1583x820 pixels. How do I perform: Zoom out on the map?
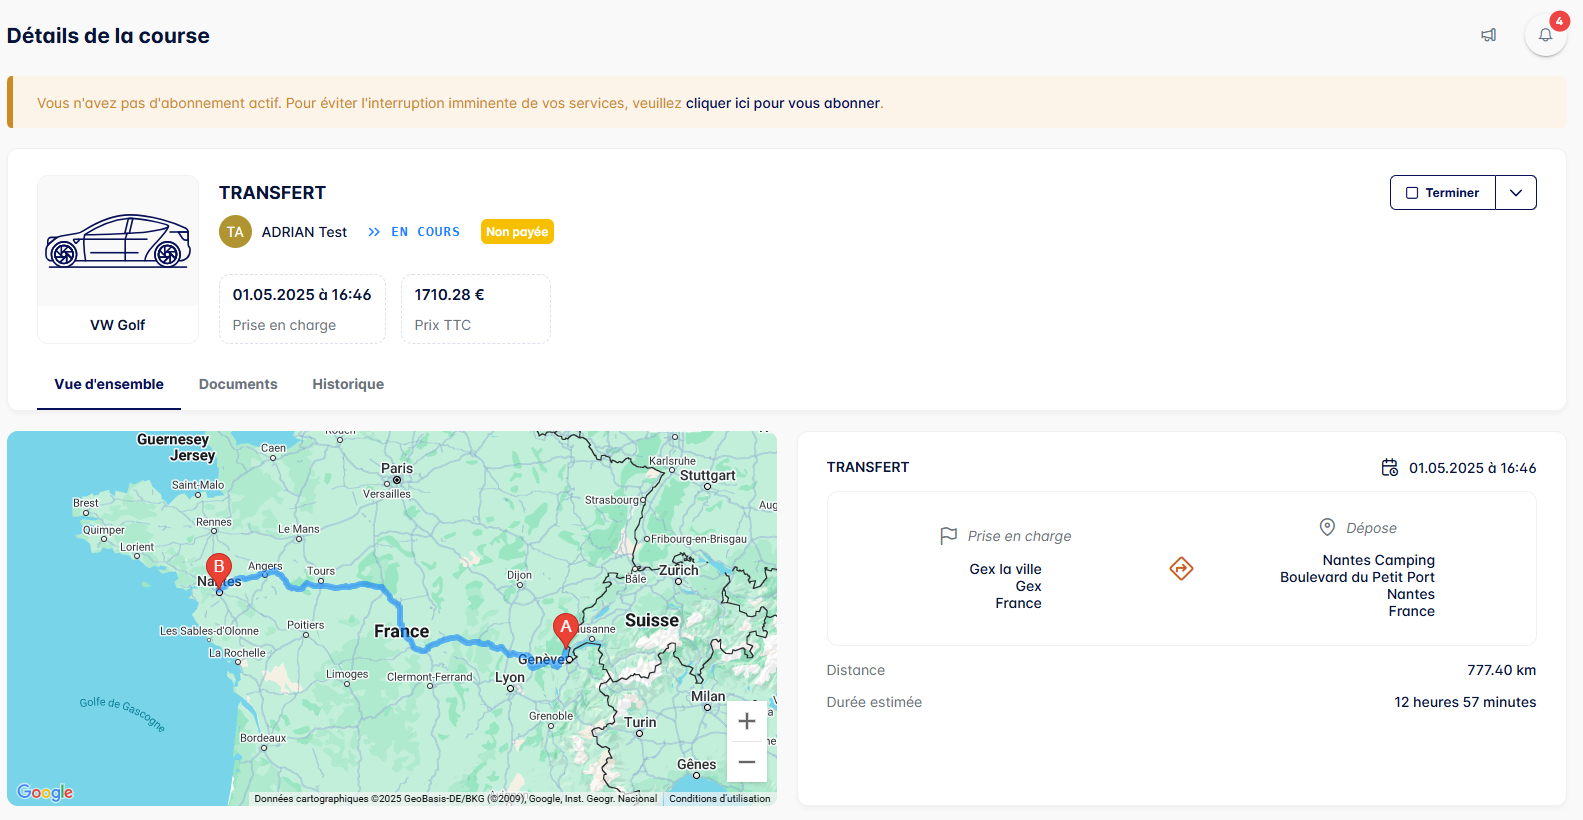[x=747, y=762]
